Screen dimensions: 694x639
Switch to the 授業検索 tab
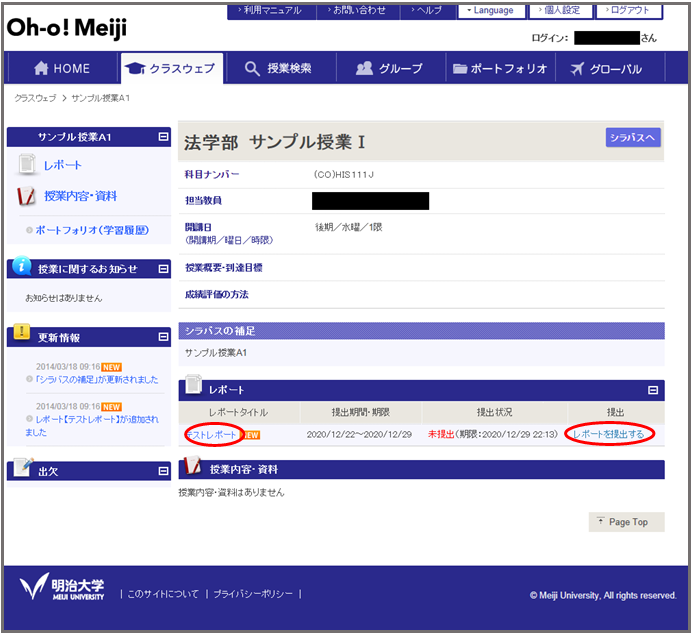pyautogui.click(x=279, y=68)
